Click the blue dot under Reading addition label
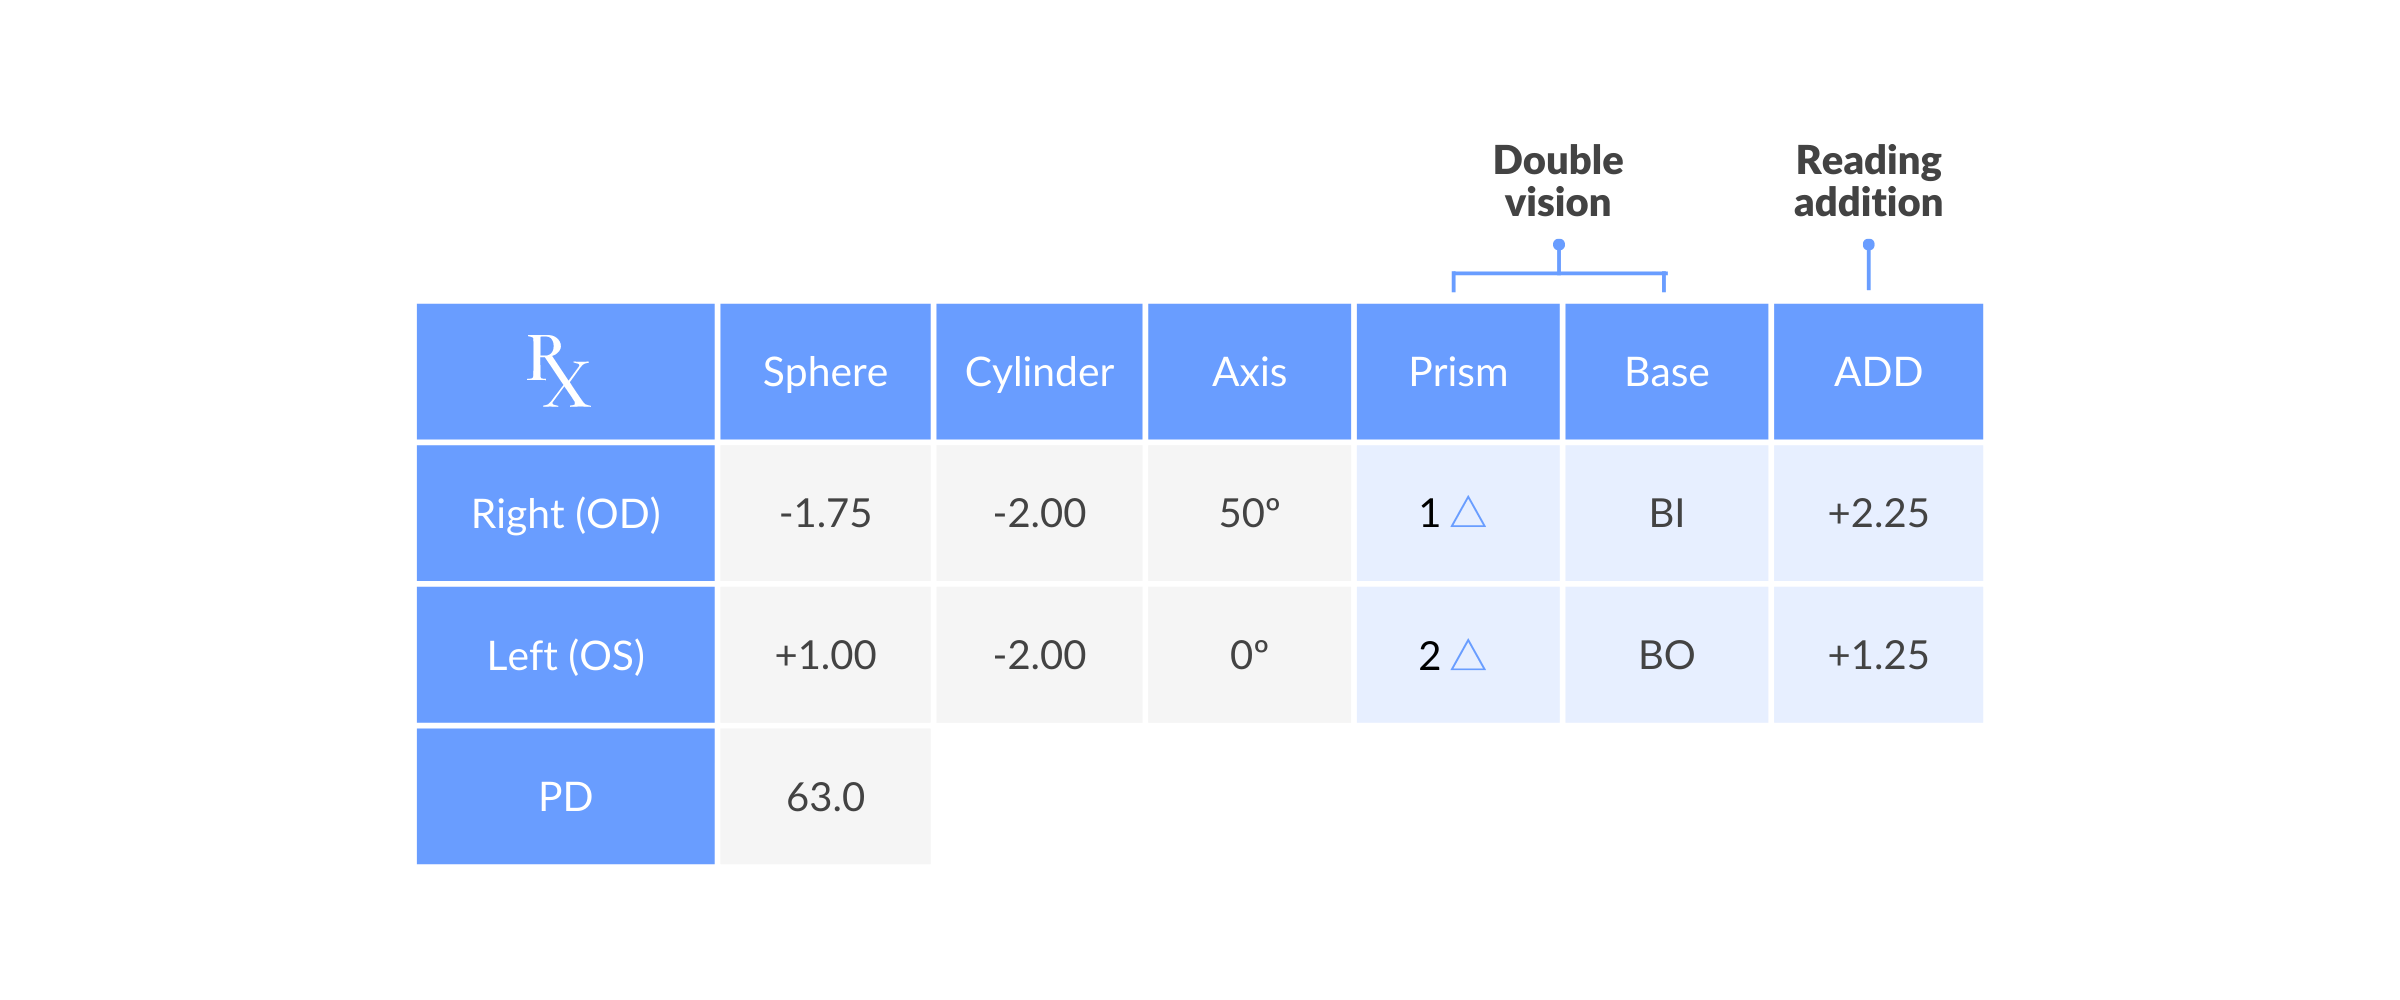 point(1868,245)
